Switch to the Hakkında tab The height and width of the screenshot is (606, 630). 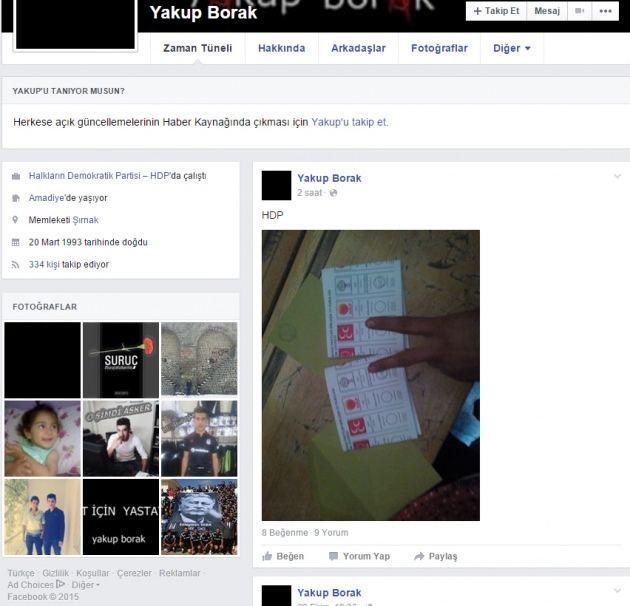[281, 48]
